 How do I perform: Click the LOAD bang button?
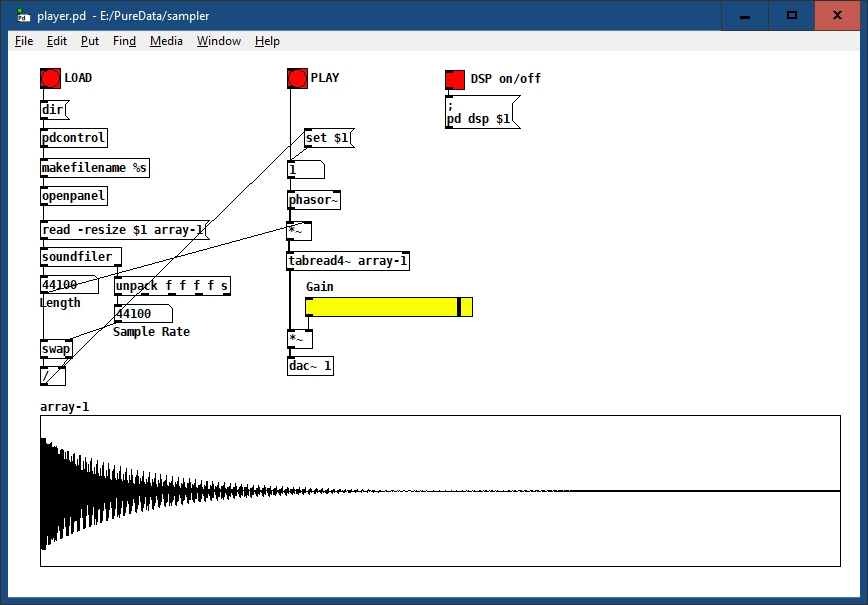[50, 79]
